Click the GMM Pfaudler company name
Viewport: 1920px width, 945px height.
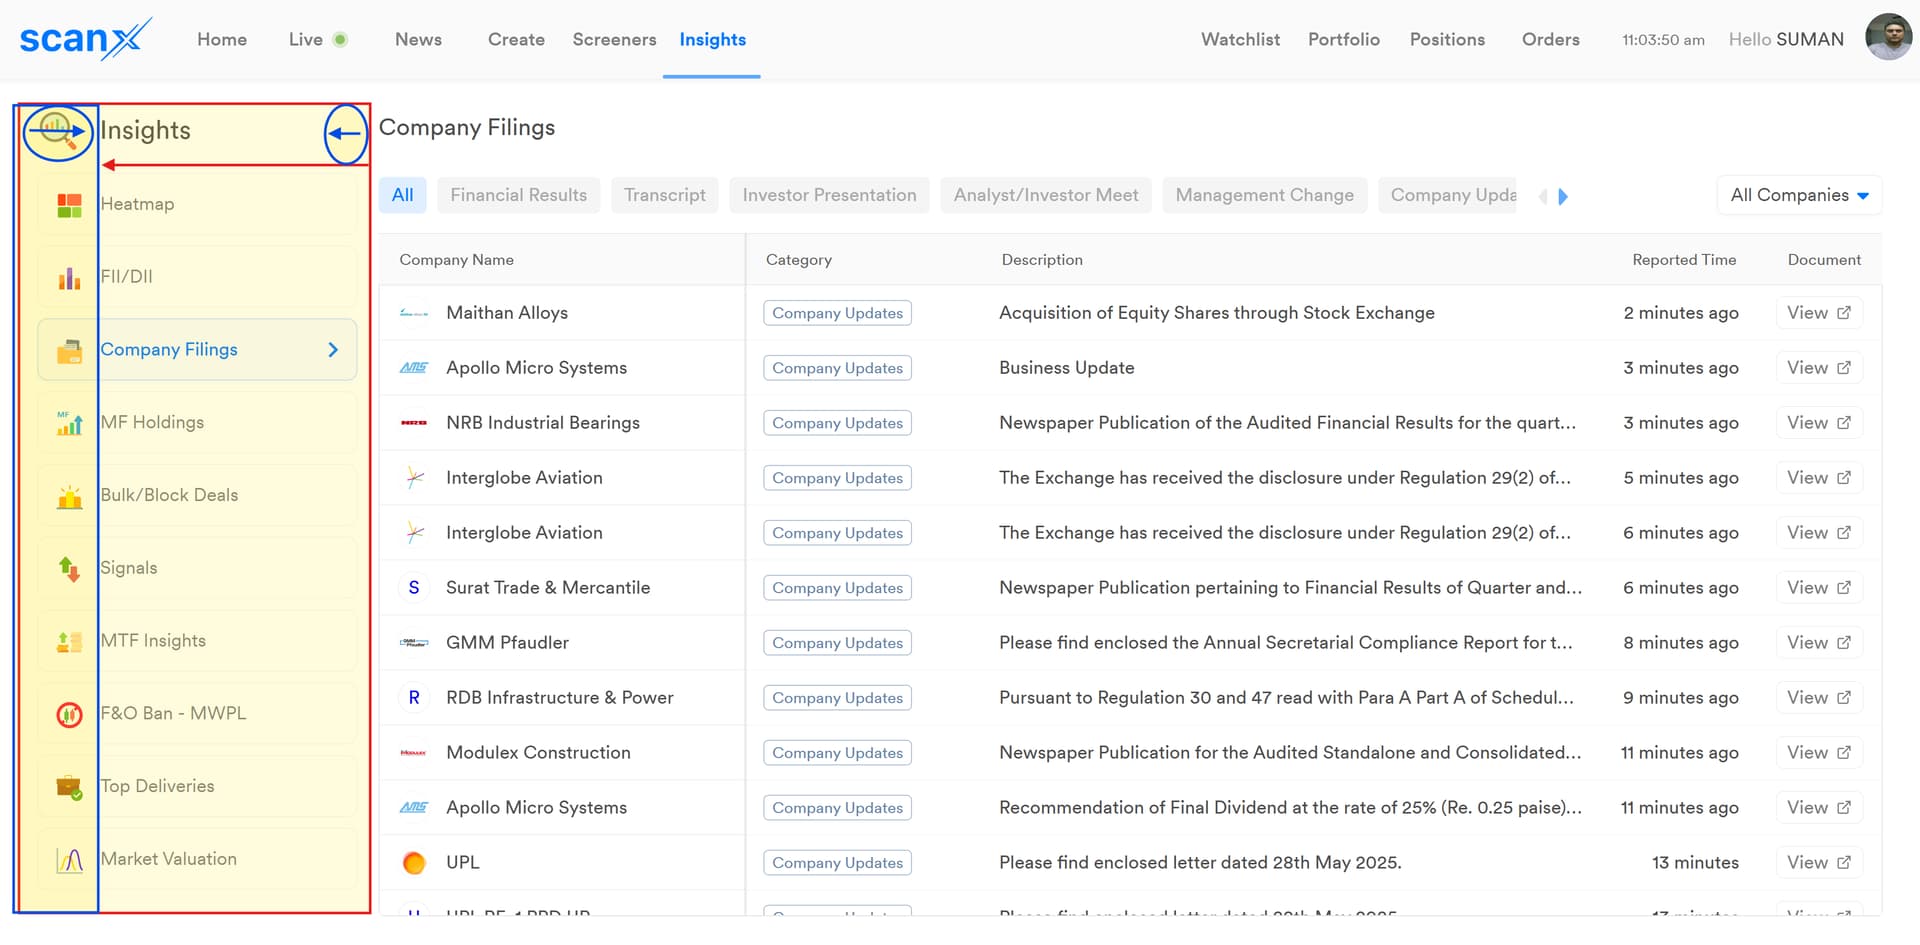coord(507,643)
